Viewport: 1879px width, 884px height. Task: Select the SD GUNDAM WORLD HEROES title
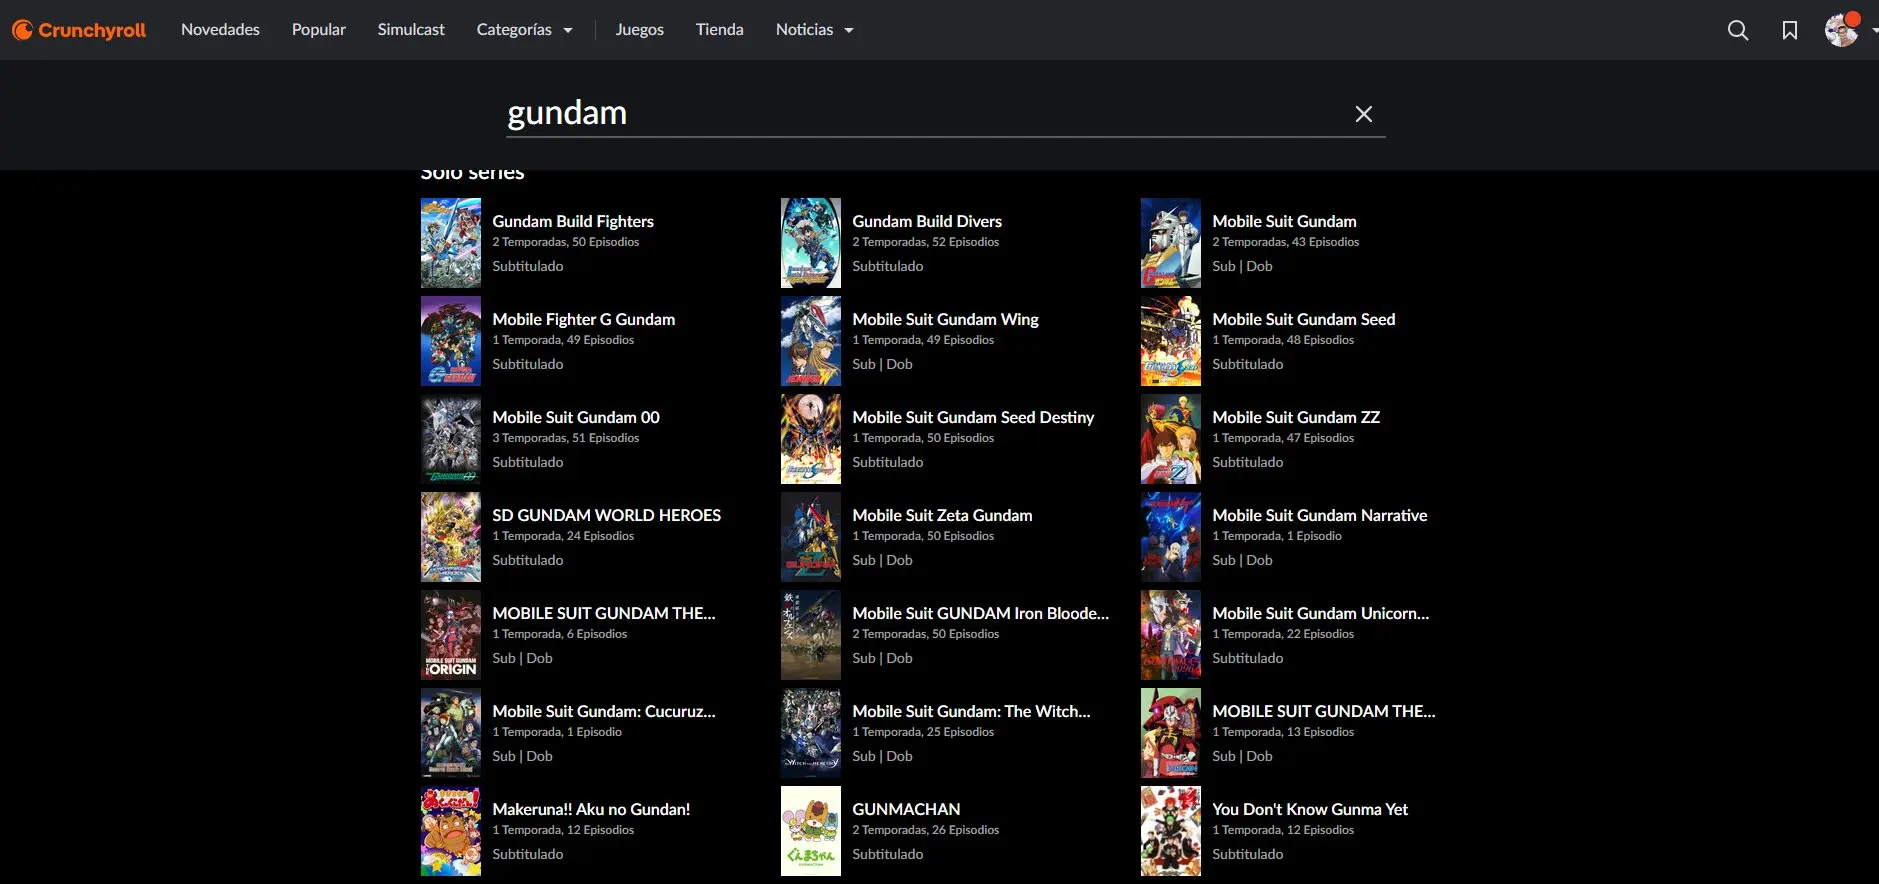coord(606,515)
